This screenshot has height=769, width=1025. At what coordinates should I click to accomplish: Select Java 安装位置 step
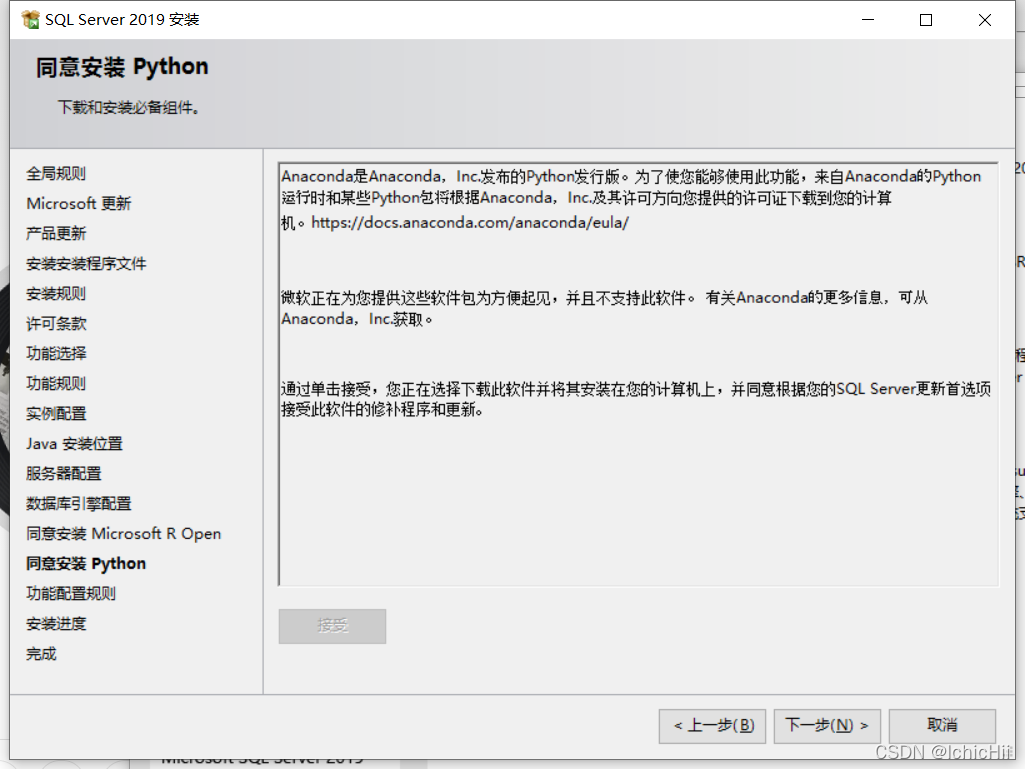(75, 444)
